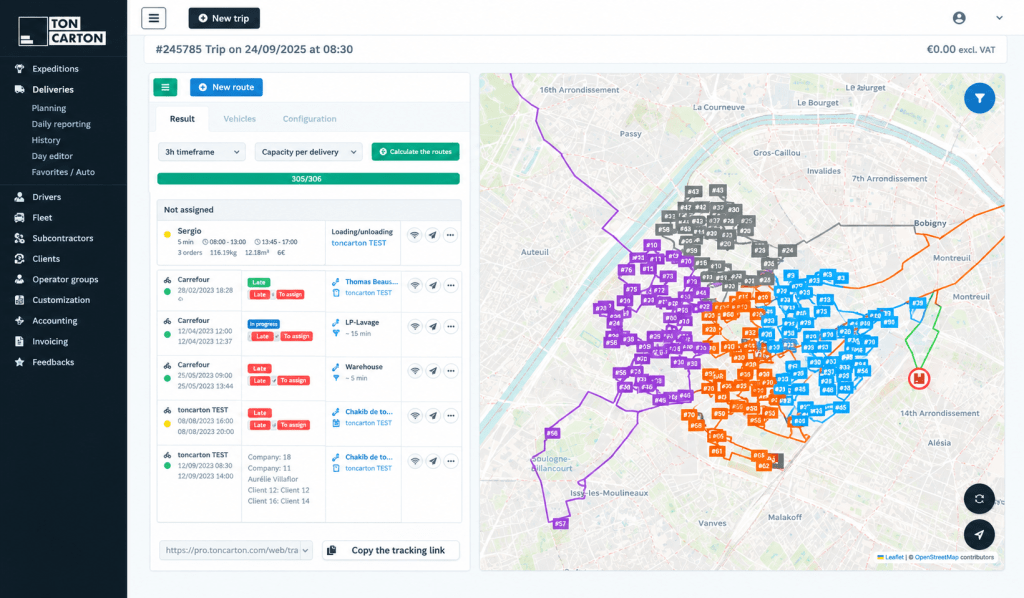
Task: Switch to the Result tab
Action: (182, 119)
